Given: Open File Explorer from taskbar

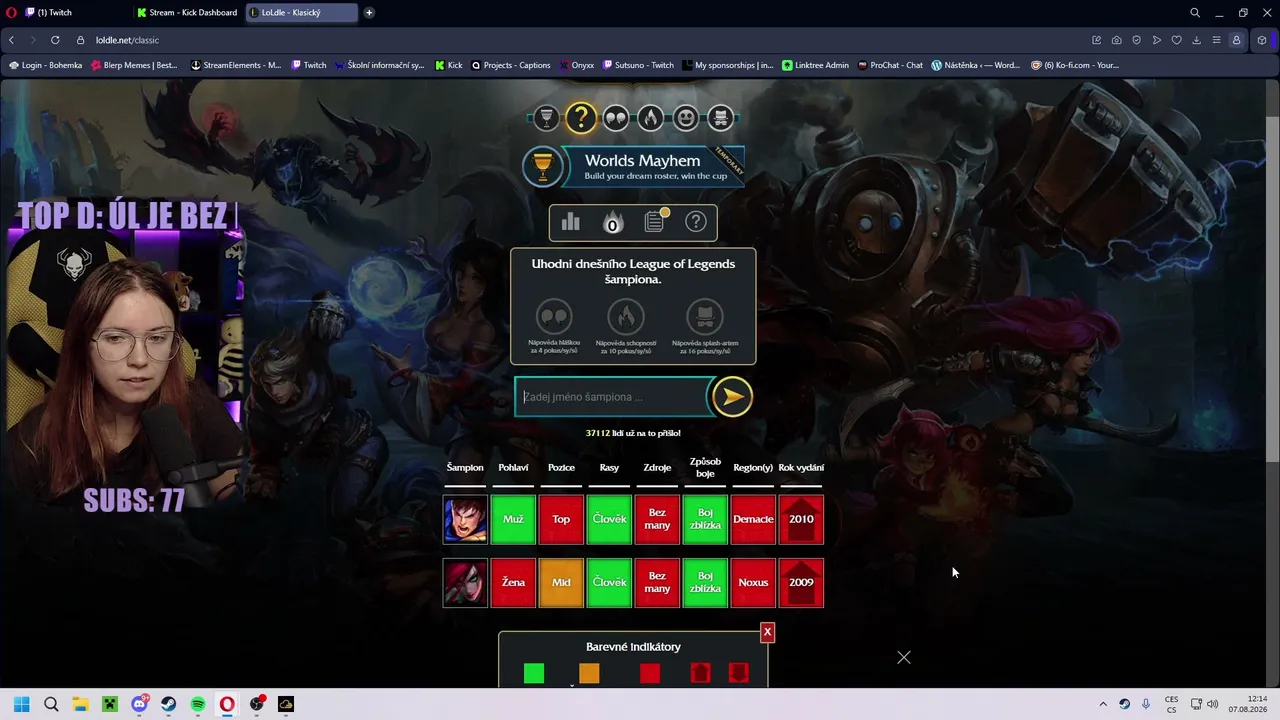Looking at the screenshot, I should pyautogui.click(x=80, y=704).
